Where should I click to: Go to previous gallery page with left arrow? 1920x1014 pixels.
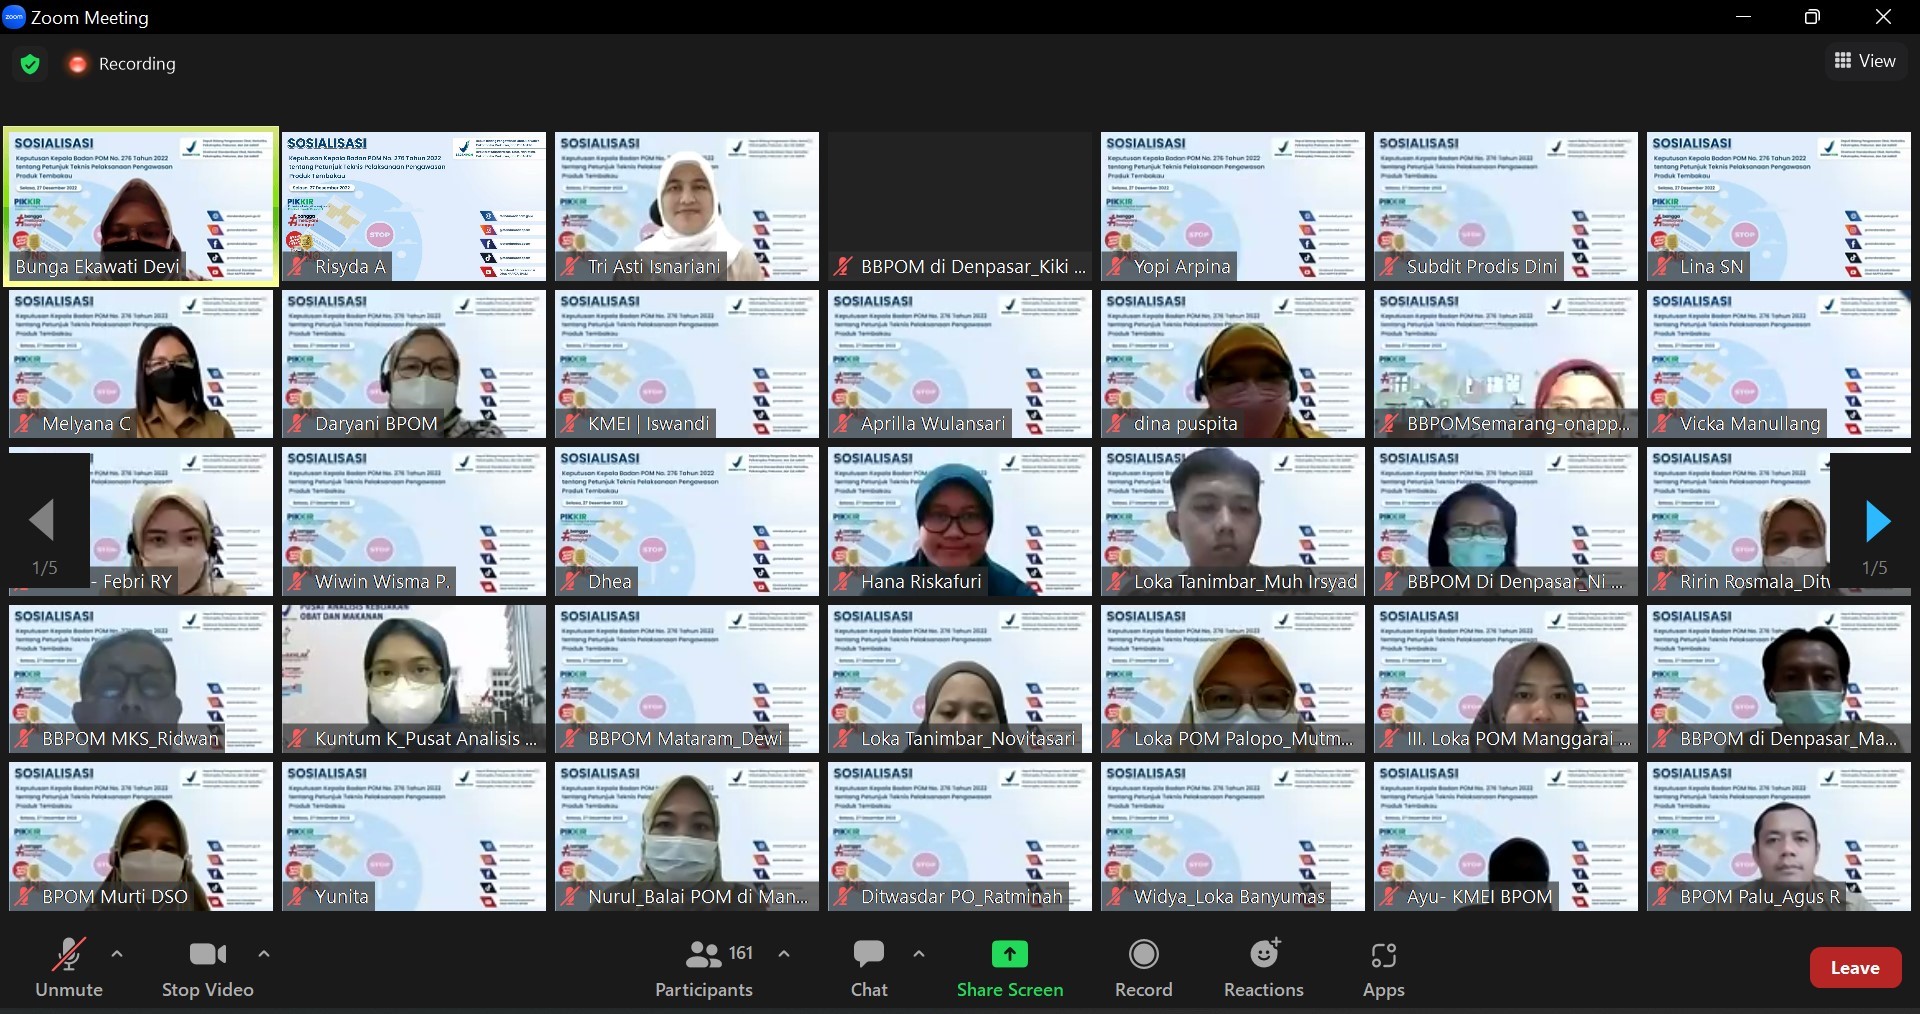42,521
